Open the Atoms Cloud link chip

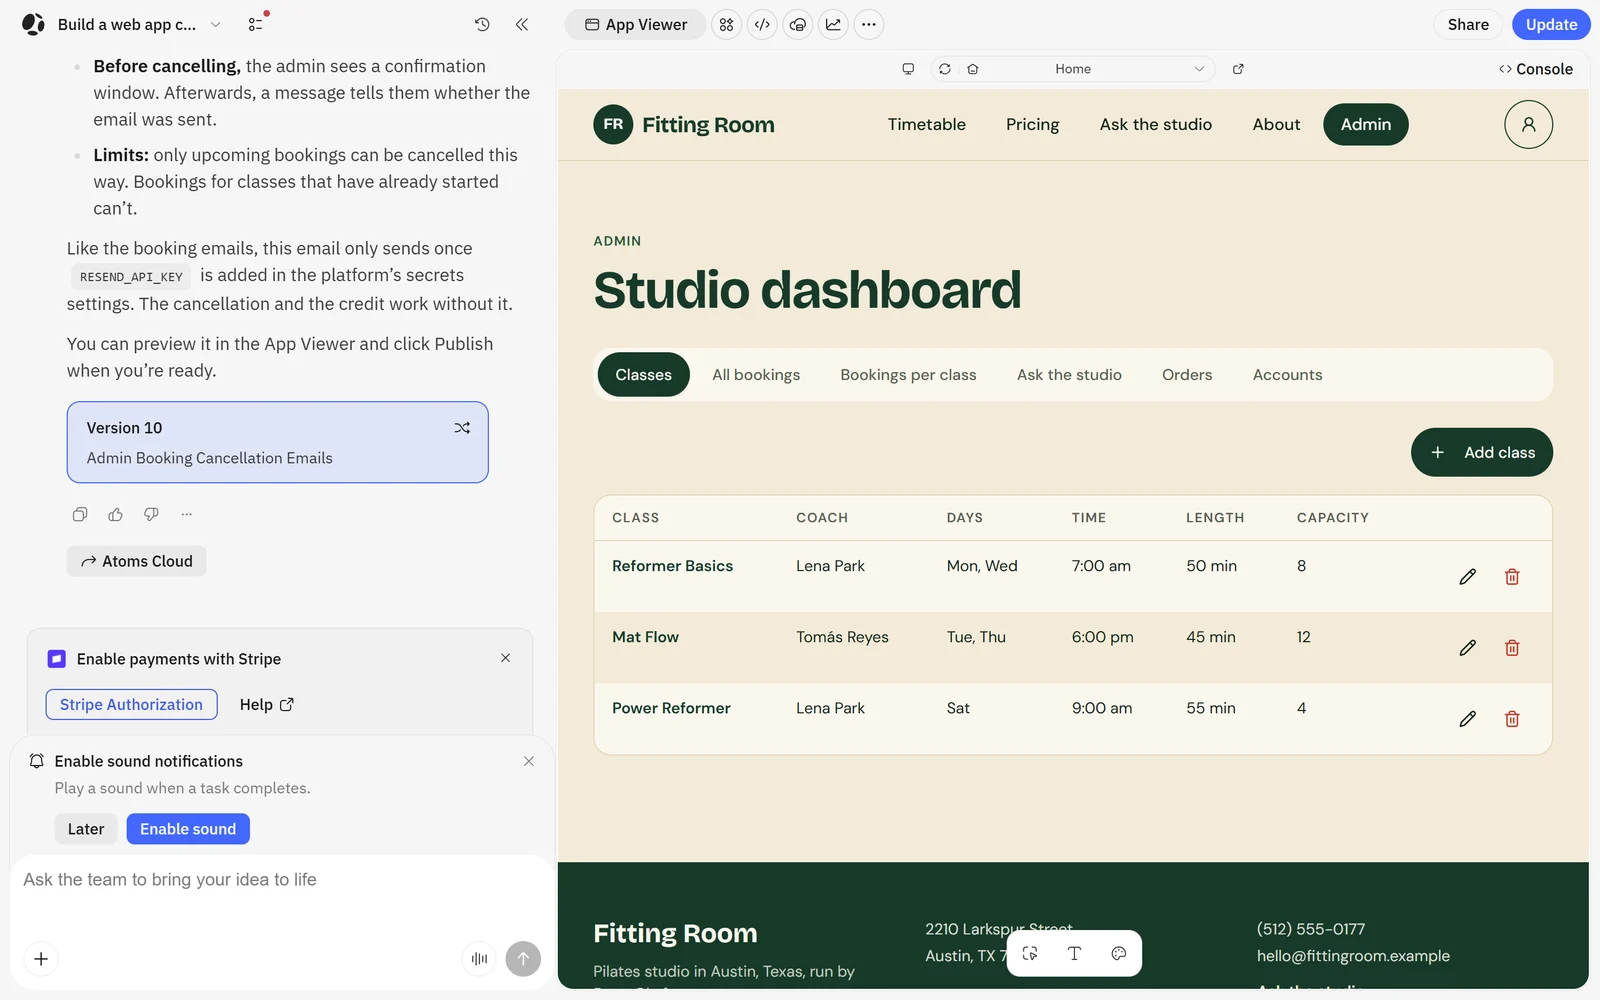click(x=137, y=561)
